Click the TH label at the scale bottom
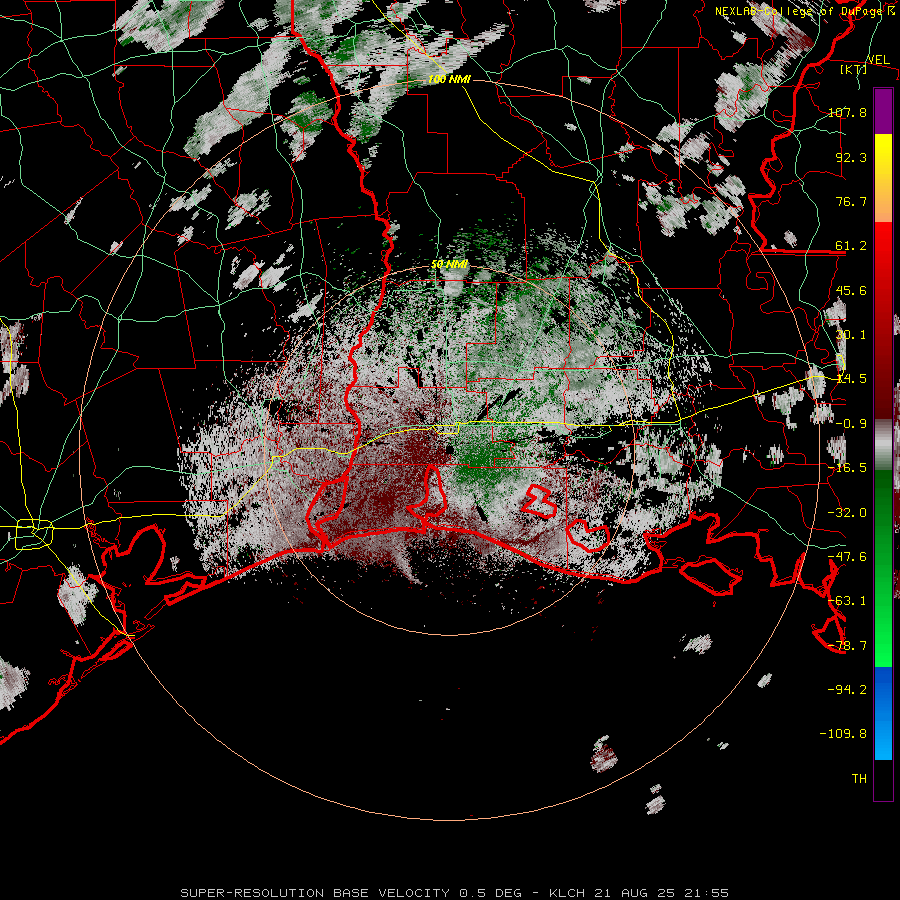900x900 pixels. tap(859, 778)
